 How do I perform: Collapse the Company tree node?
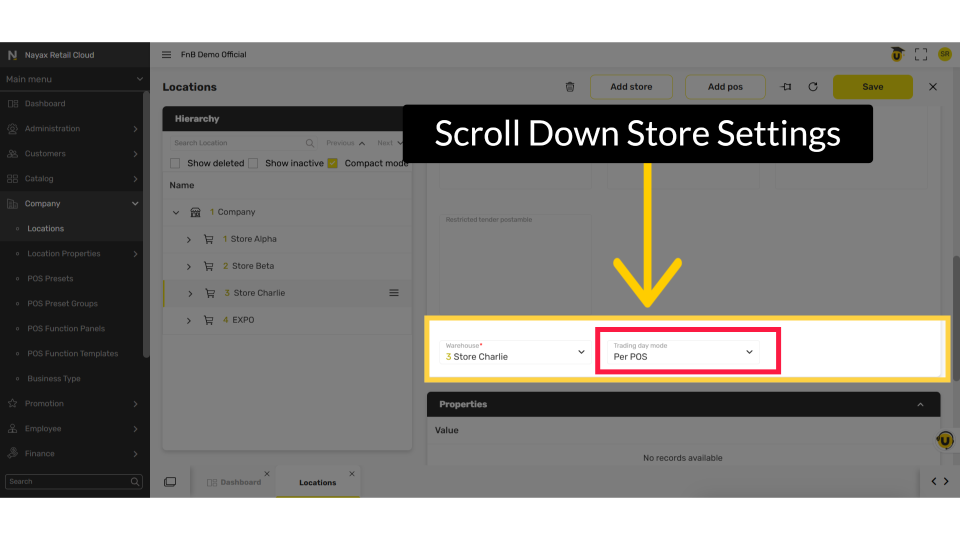point(176,212)
